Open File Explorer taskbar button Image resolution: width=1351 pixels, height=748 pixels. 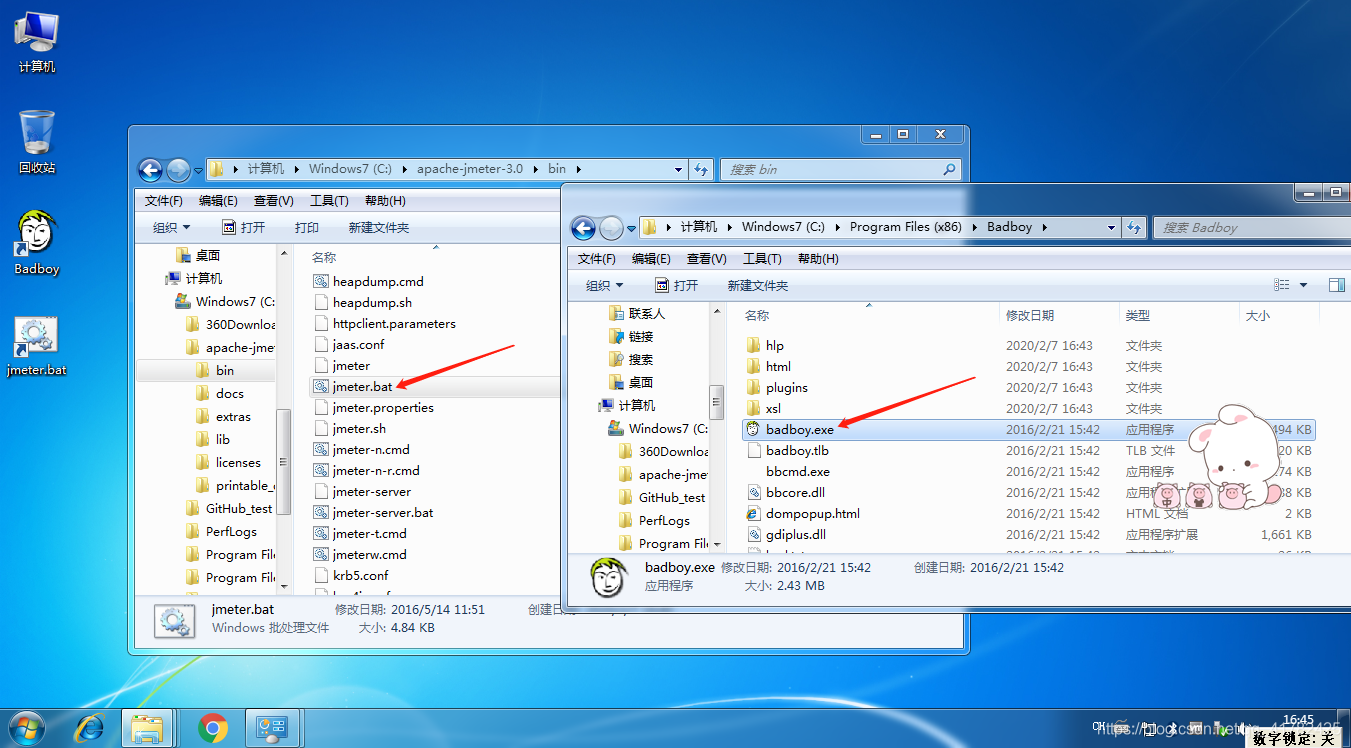click(148, 727)
